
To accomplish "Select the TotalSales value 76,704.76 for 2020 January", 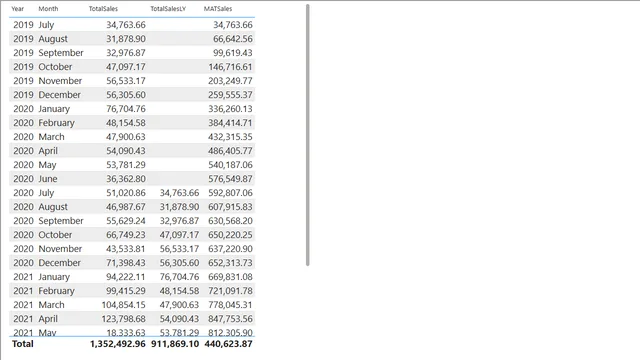I will [126, 109].
